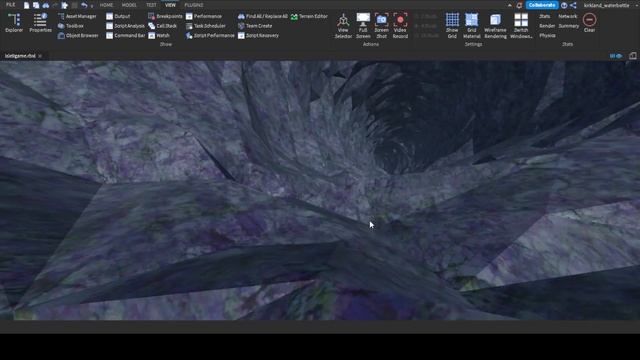Toggle Render stats

(547, 26)
